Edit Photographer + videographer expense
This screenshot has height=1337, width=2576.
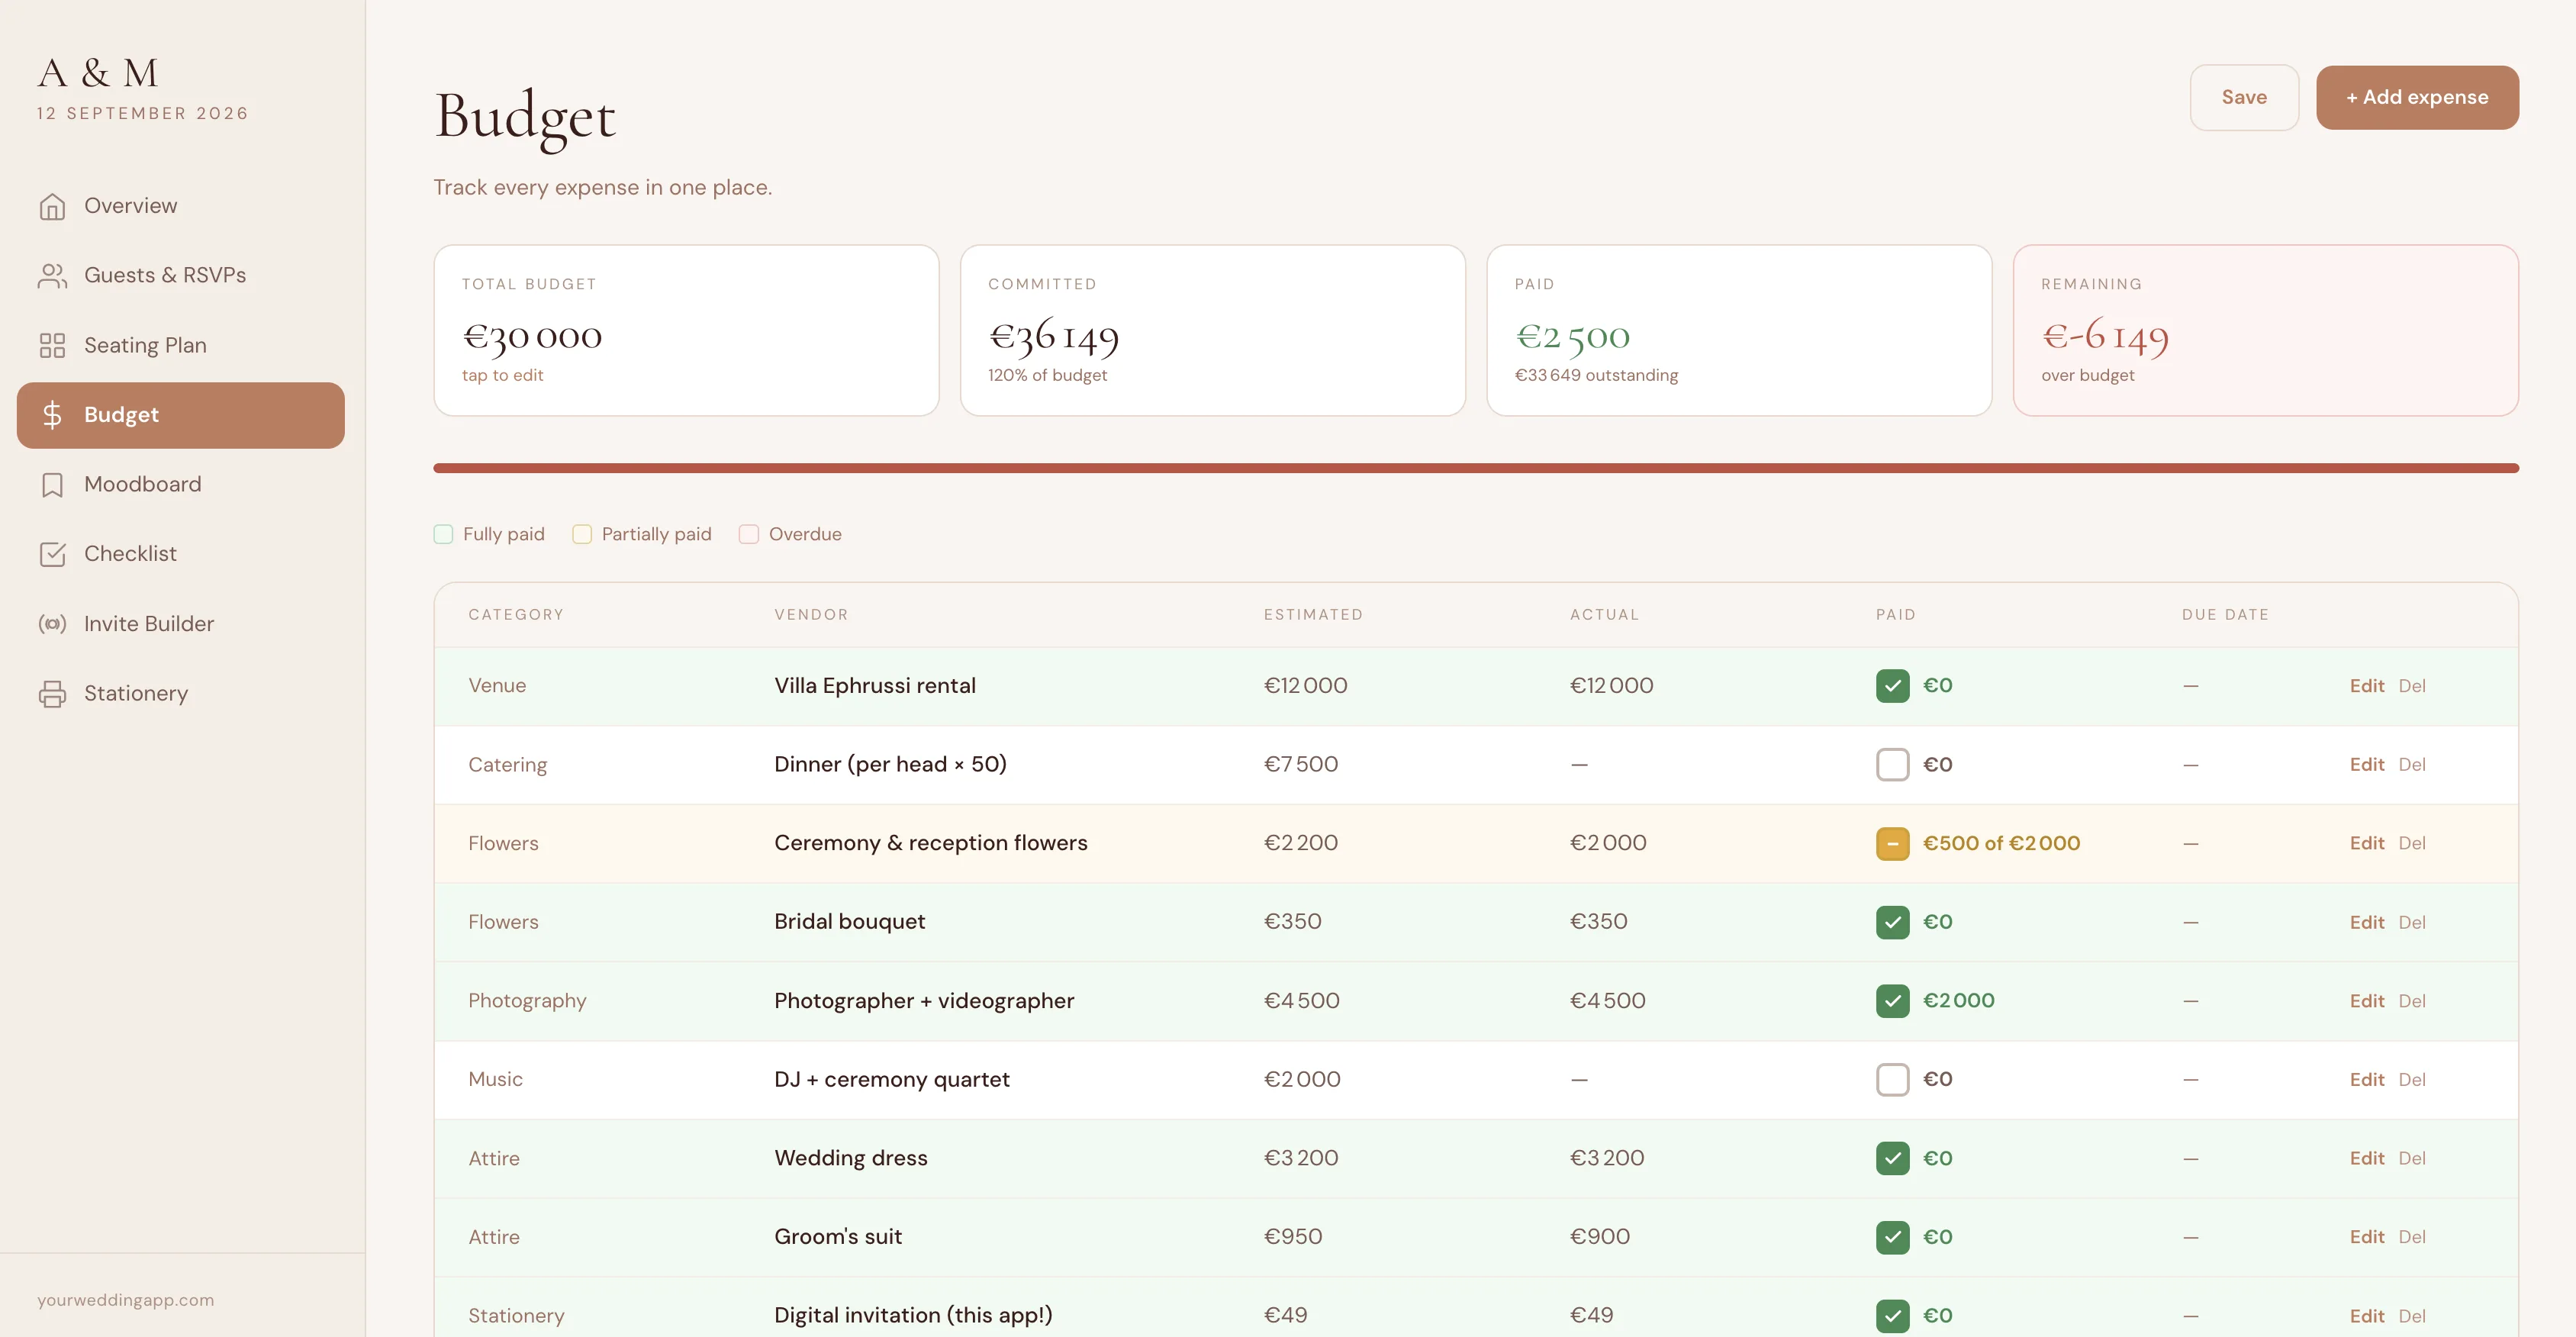coord(2366,1001)
